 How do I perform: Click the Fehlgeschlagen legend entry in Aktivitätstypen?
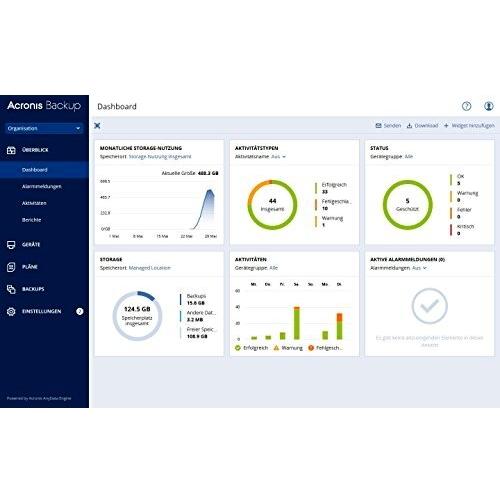333,205
